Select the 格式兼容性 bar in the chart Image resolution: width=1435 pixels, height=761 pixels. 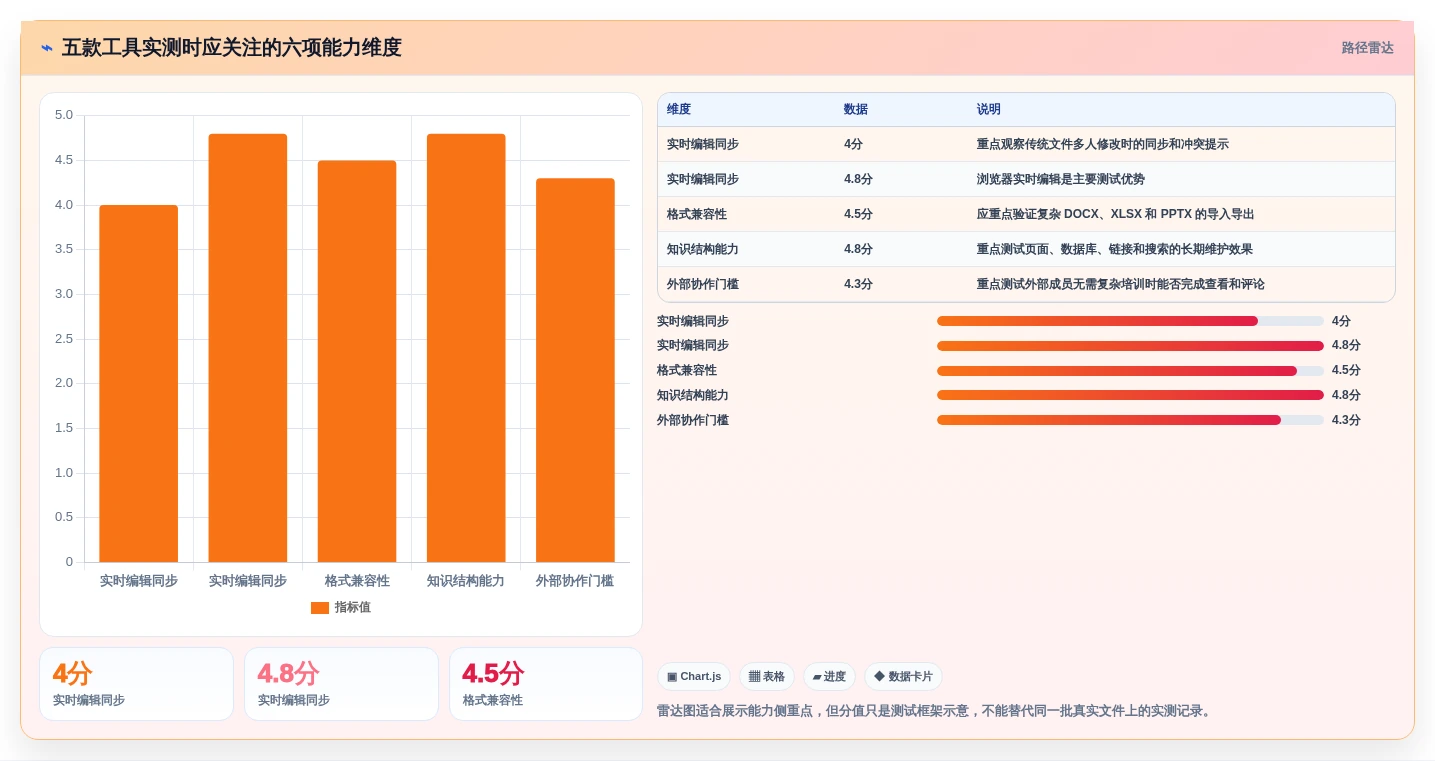pyautogui.click(x=357, y=361)
